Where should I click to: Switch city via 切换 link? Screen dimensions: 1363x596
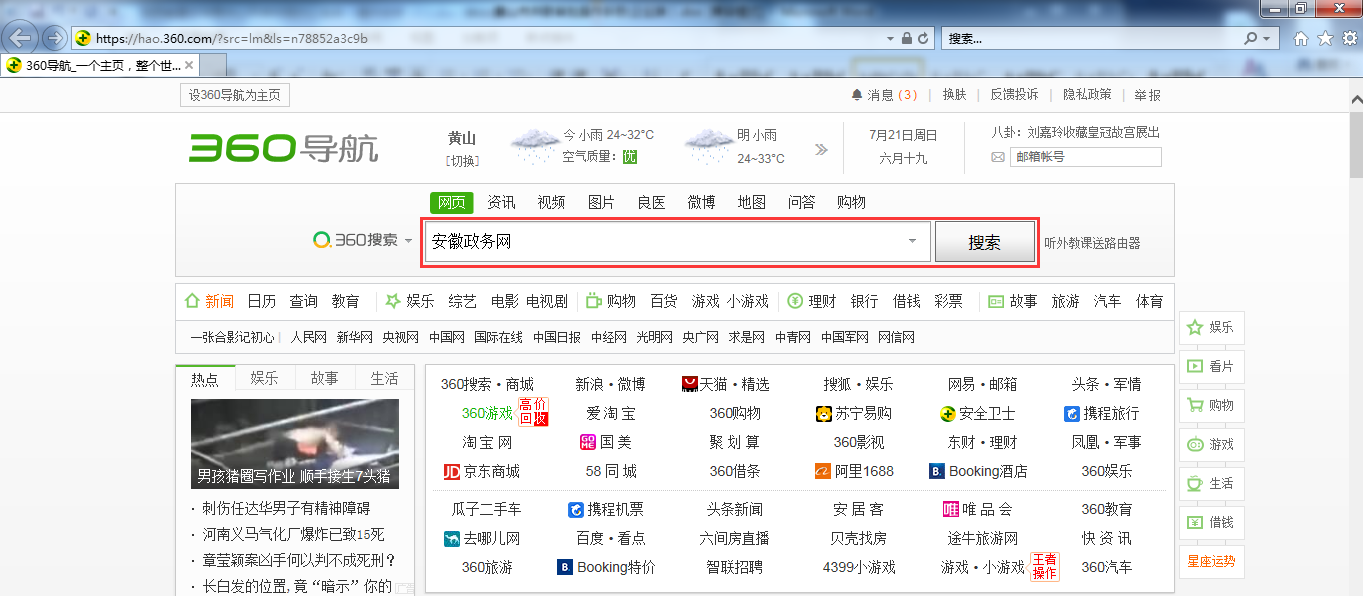[462, 160]
